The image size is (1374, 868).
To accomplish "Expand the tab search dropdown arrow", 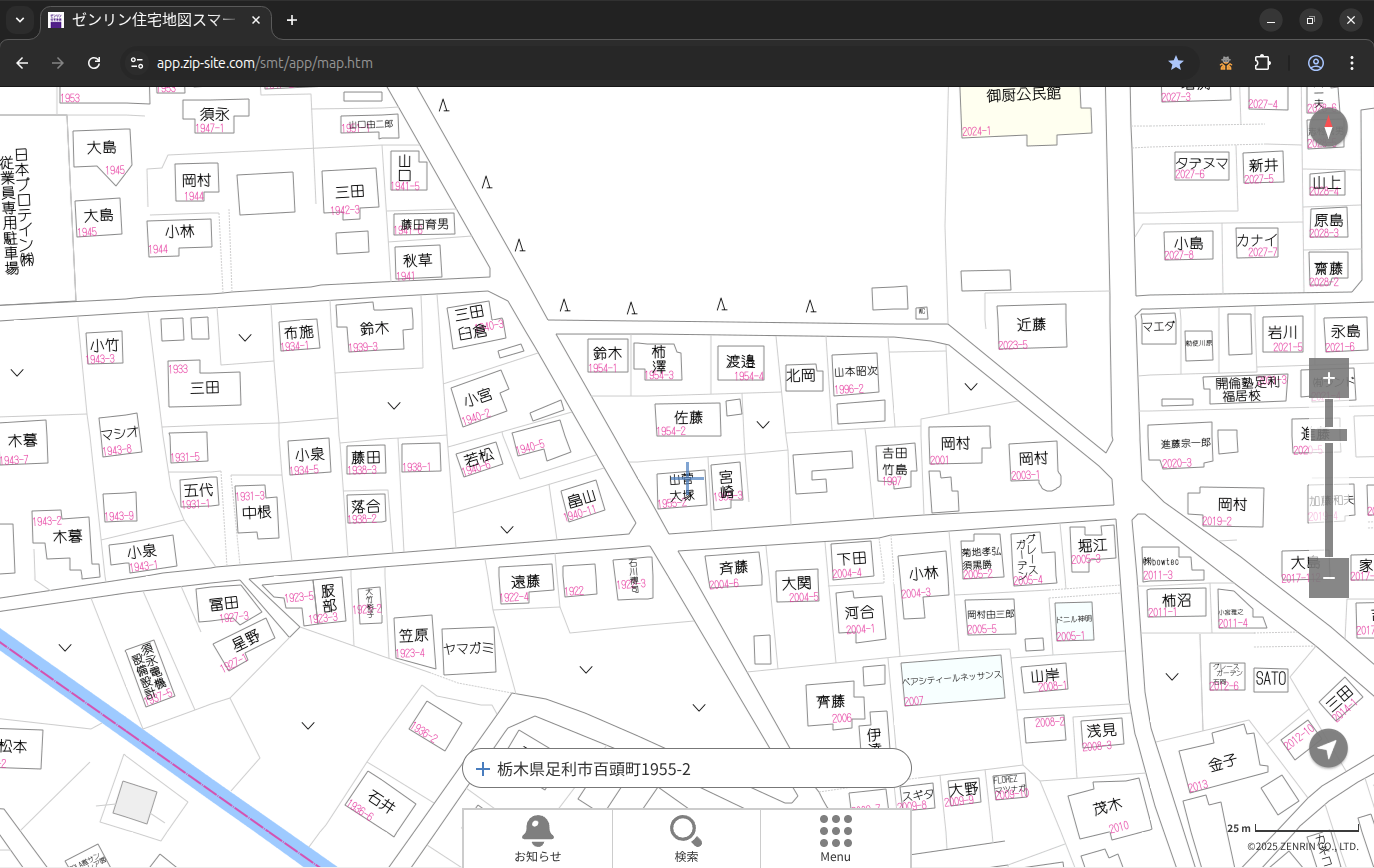I will click(x=20, y=20).
